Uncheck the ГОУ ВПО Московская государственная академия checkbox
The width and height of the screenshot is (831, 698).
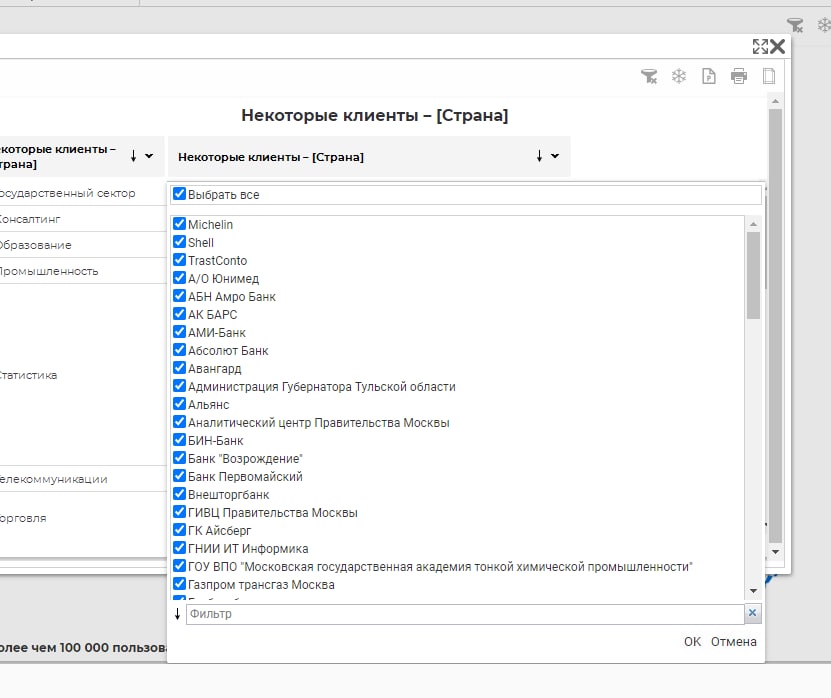click(180, 566)
